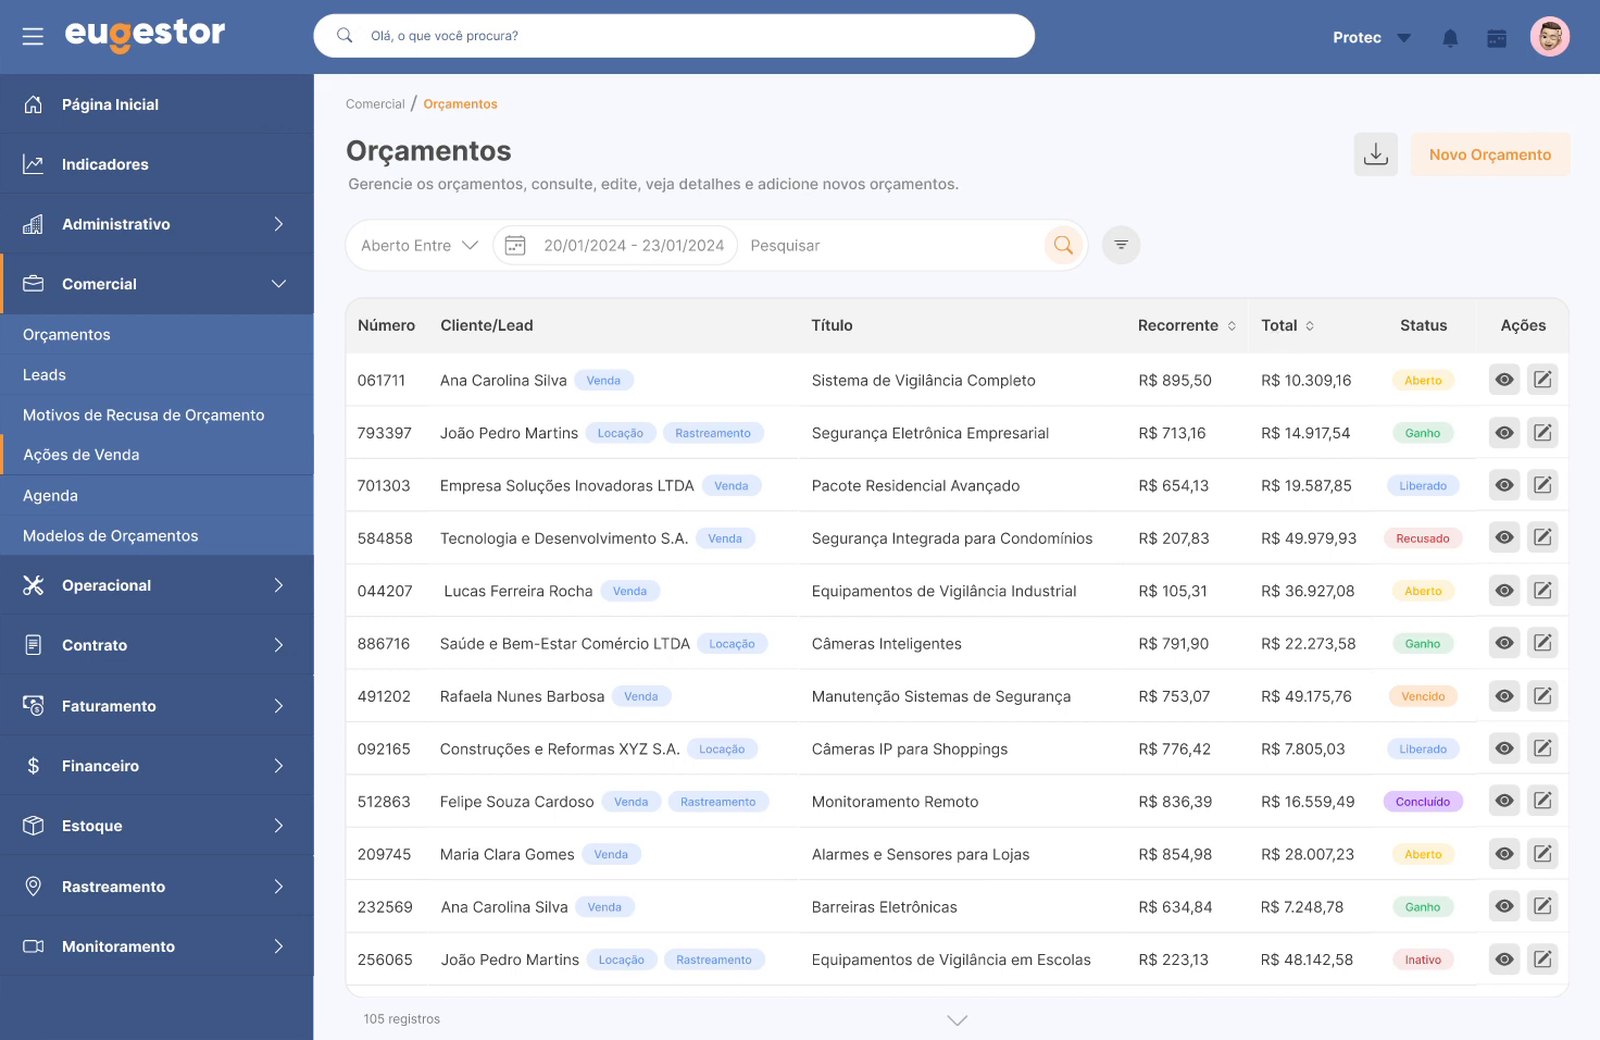This screenshot has height=1040, width=1600.
Task: Click the Recusado status badge
Action: (1423, 538)
